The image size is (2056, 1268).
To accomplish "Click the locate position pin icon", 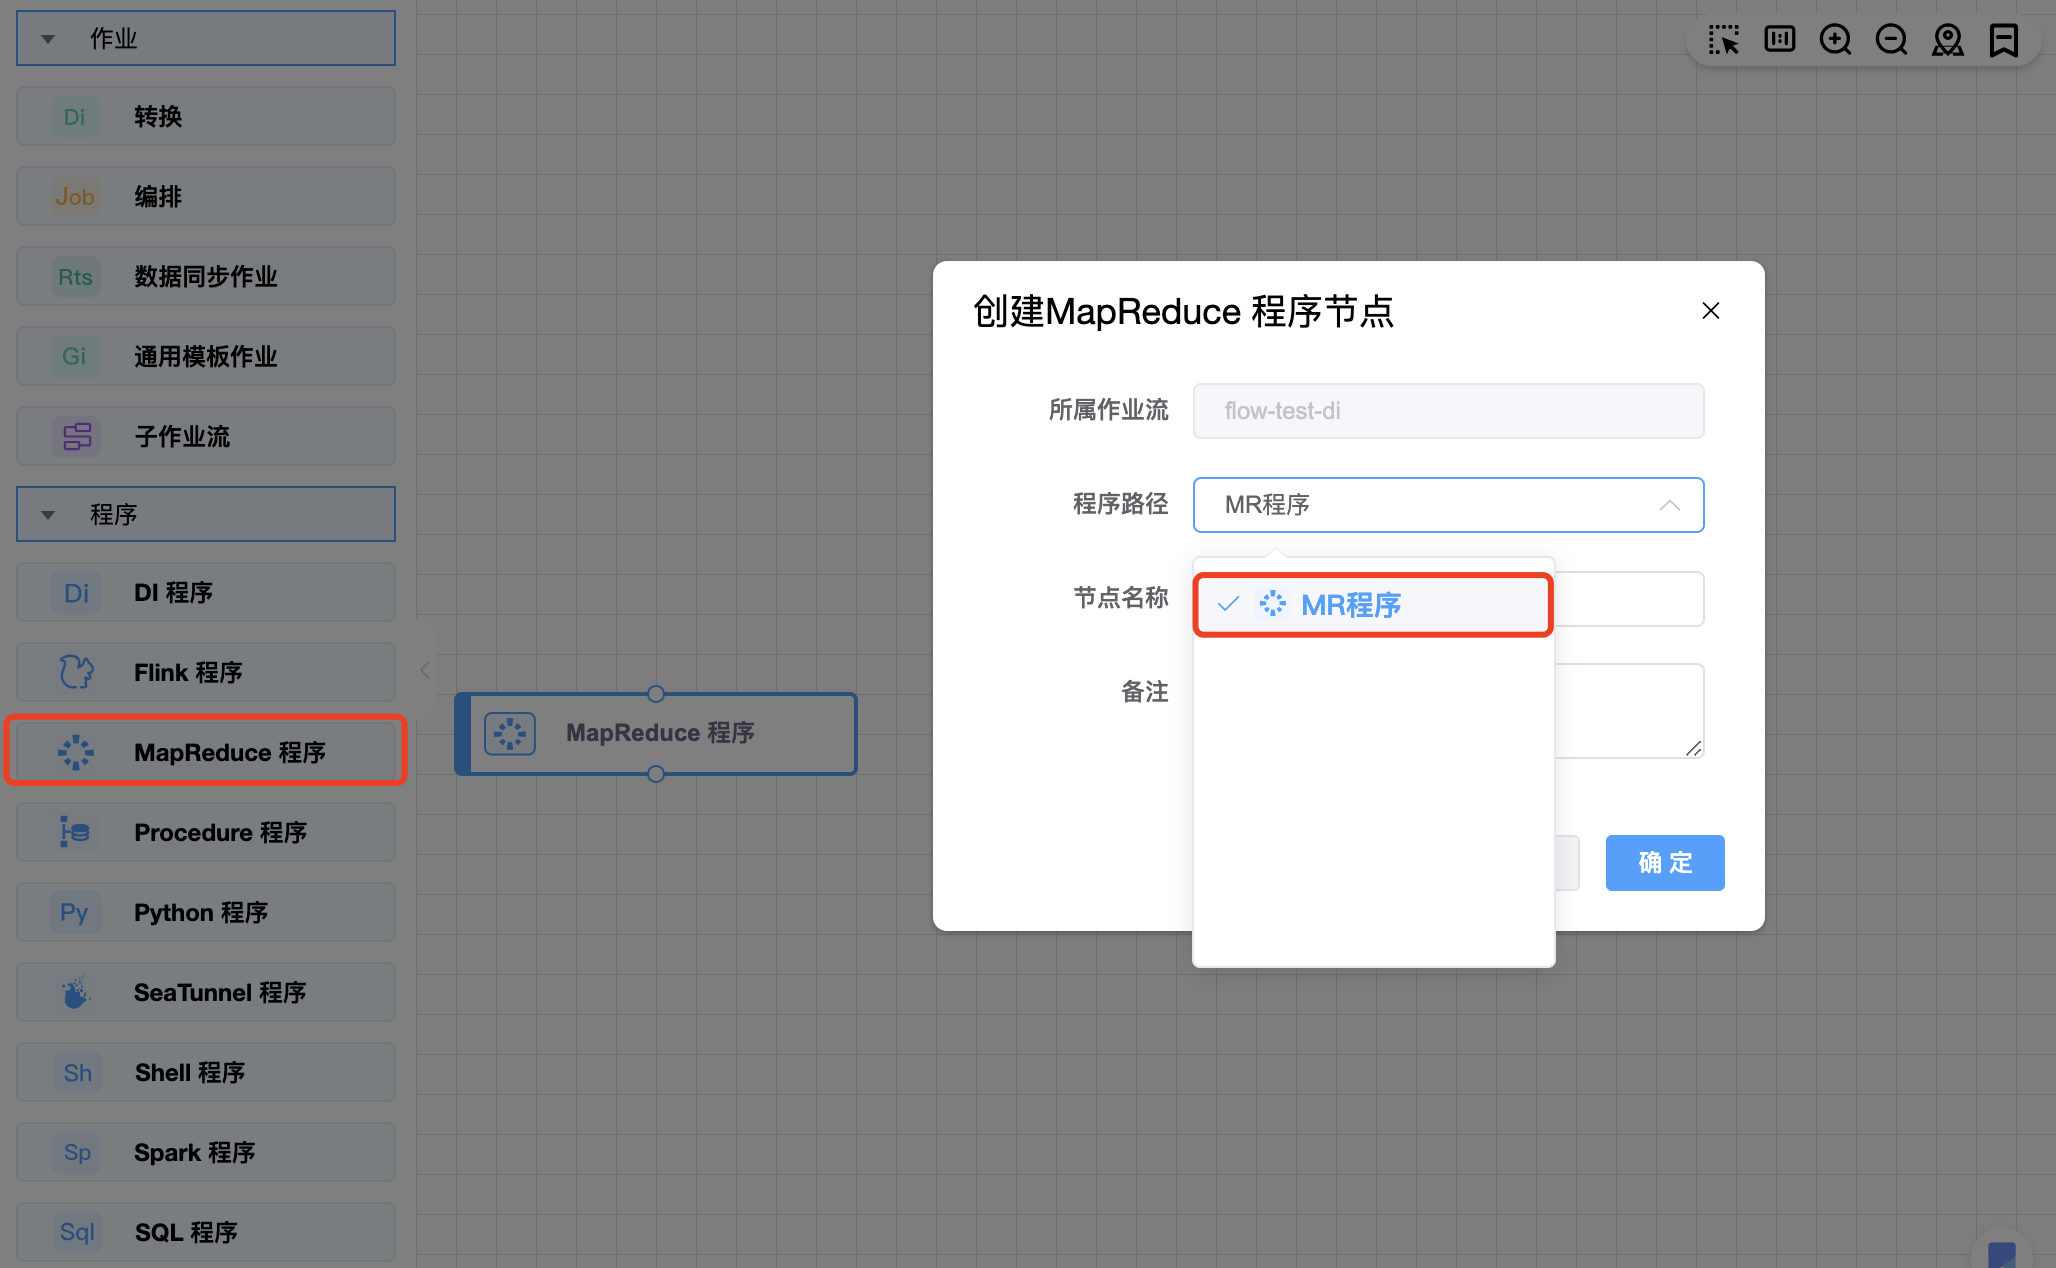I will (x=1947, y=40).
